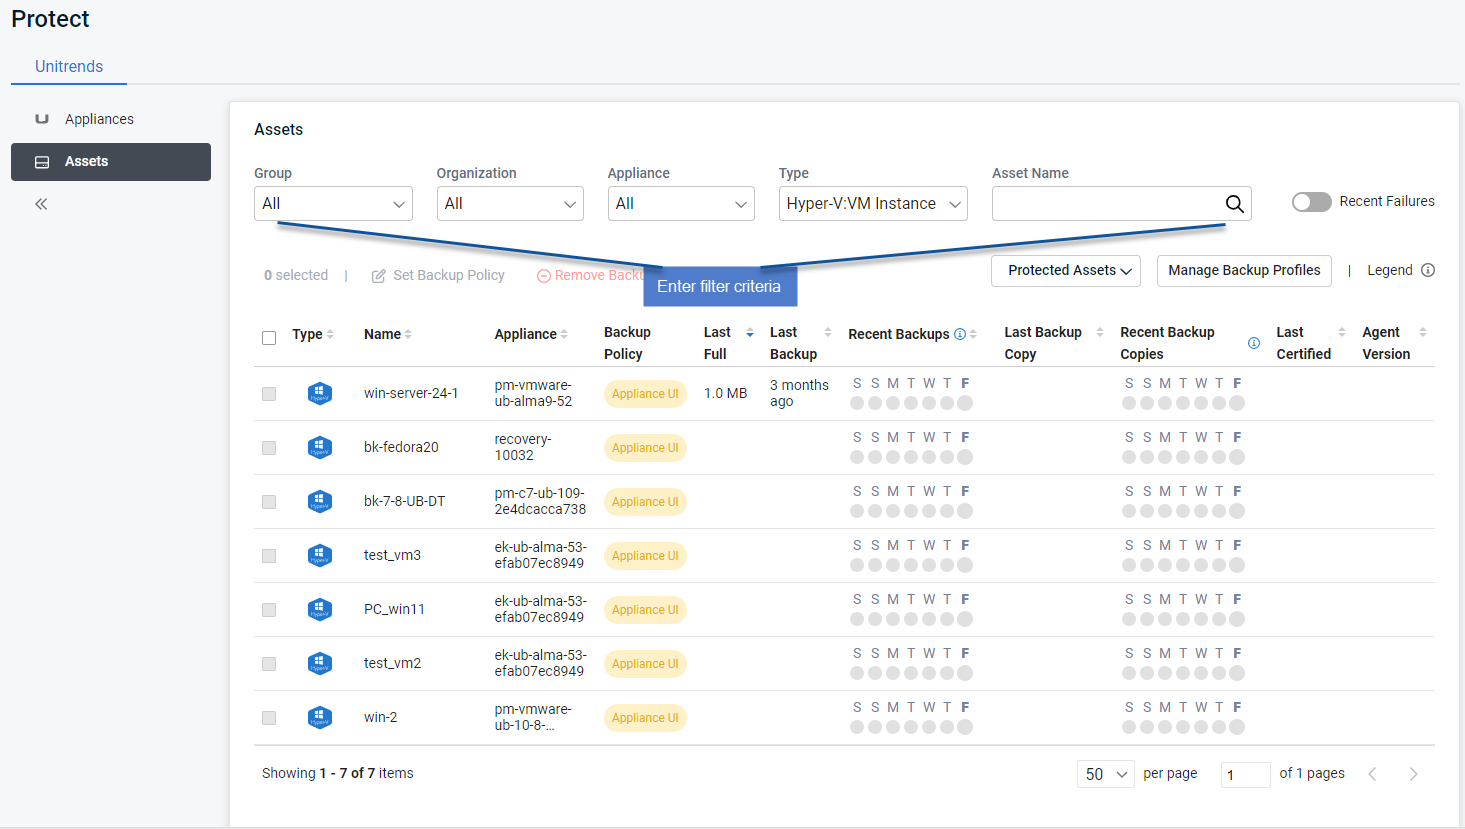Open the Type dropdown showing Hyper-V:VM Instance
This screenshot has height=829, width=1465.
873,203
